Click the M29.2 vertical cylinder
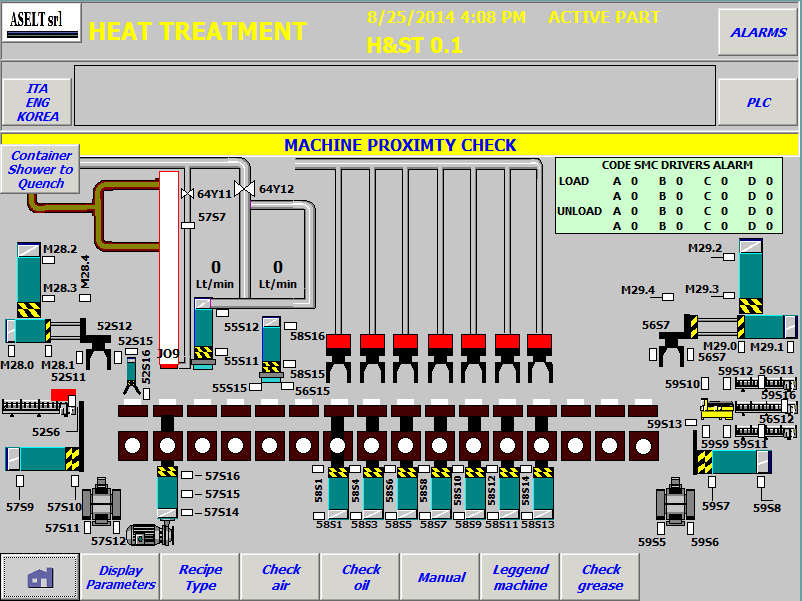802x601 pixels. (x=751, y=276)
